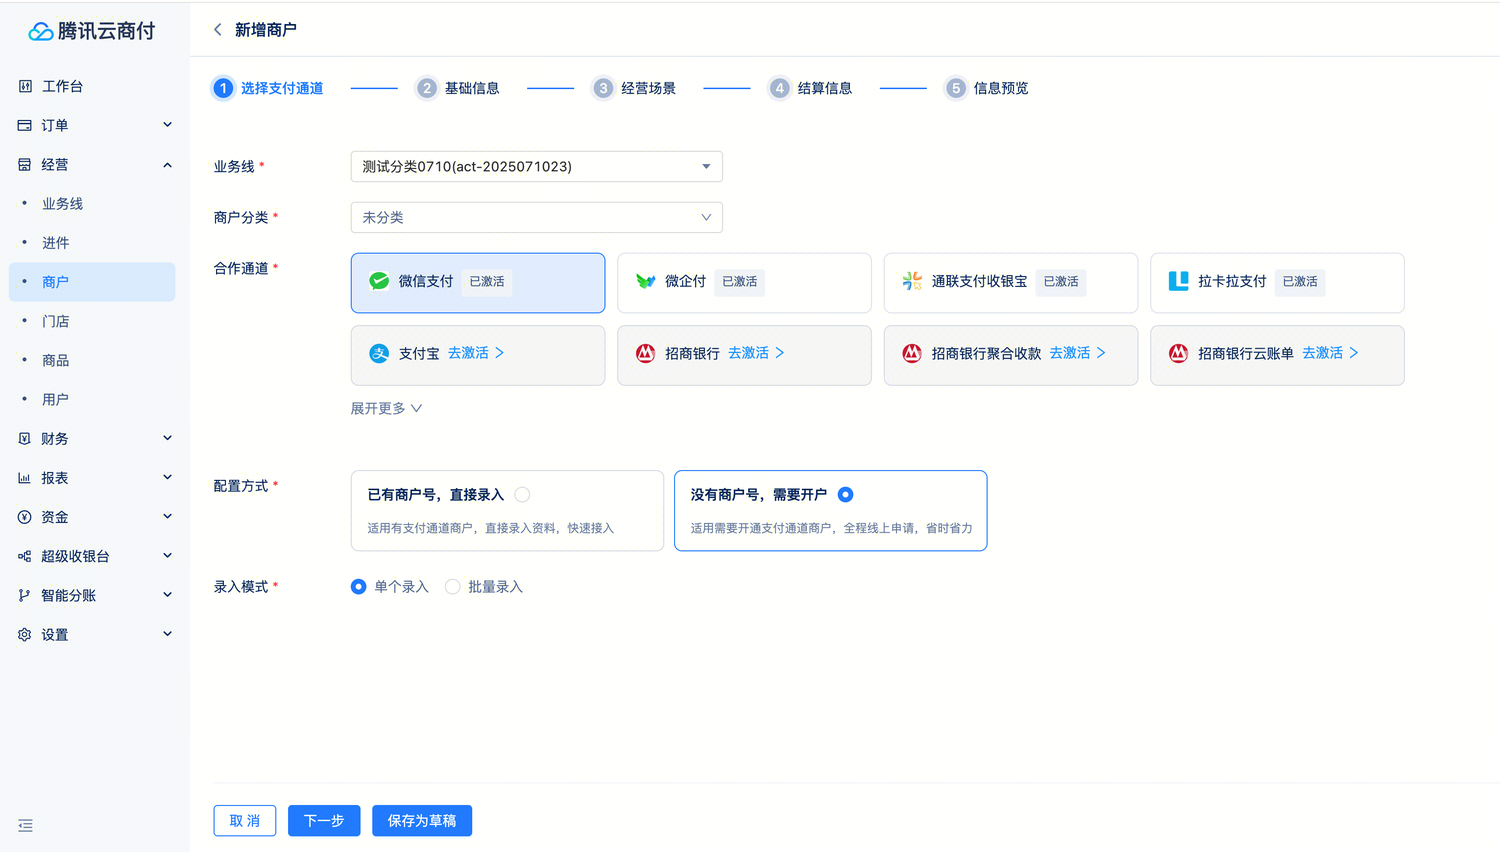Select 已有商户号，直接录入 option
This screenshot has height=852, width=1500.
(x=521, y=494)
